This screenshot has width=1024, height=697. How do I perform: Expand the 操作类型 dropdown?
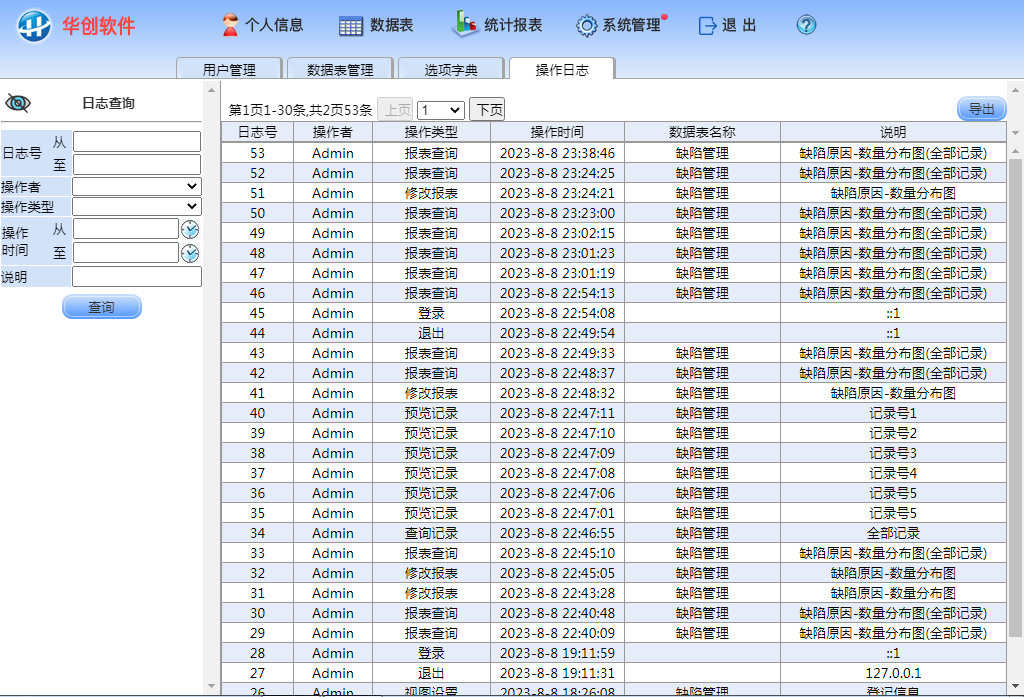(137, 206)
